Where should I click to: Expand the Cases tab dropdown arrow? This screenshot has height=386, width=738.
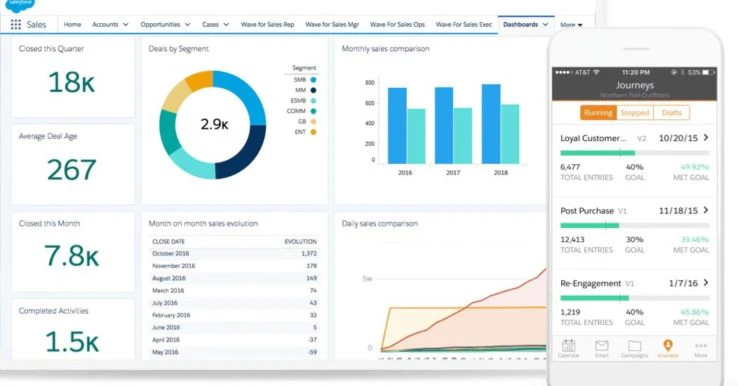pos(226,24)
